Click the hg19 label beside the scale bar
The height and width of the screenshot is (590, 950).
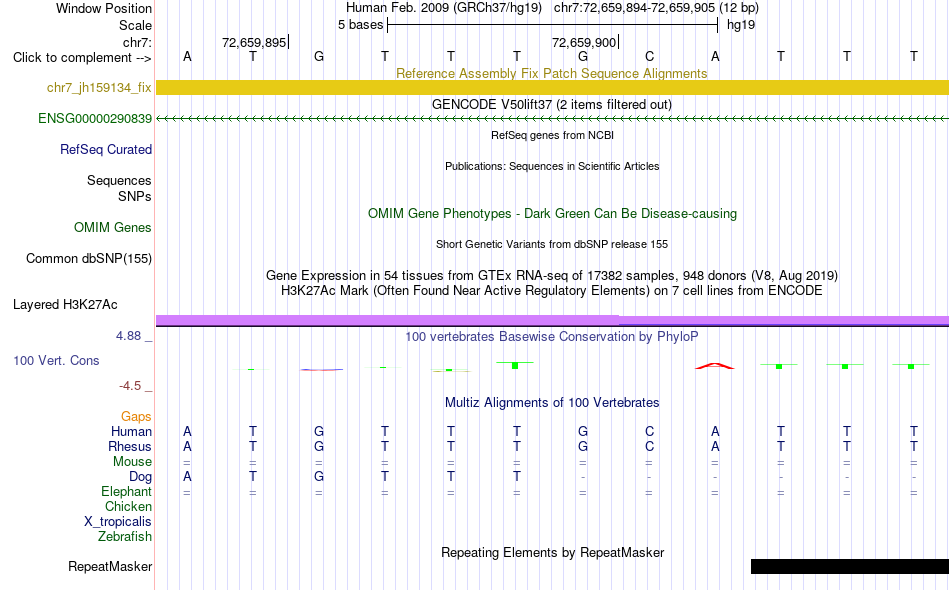(x=741, y=25)
